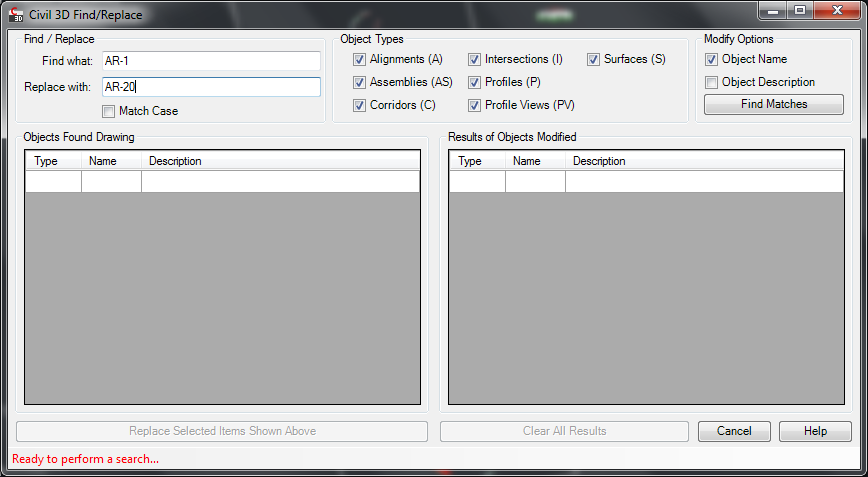The height and width of the screenshot is (477, 868).
Task: Click the Civil 3D app icon in title bar
Action: point(16,14)
